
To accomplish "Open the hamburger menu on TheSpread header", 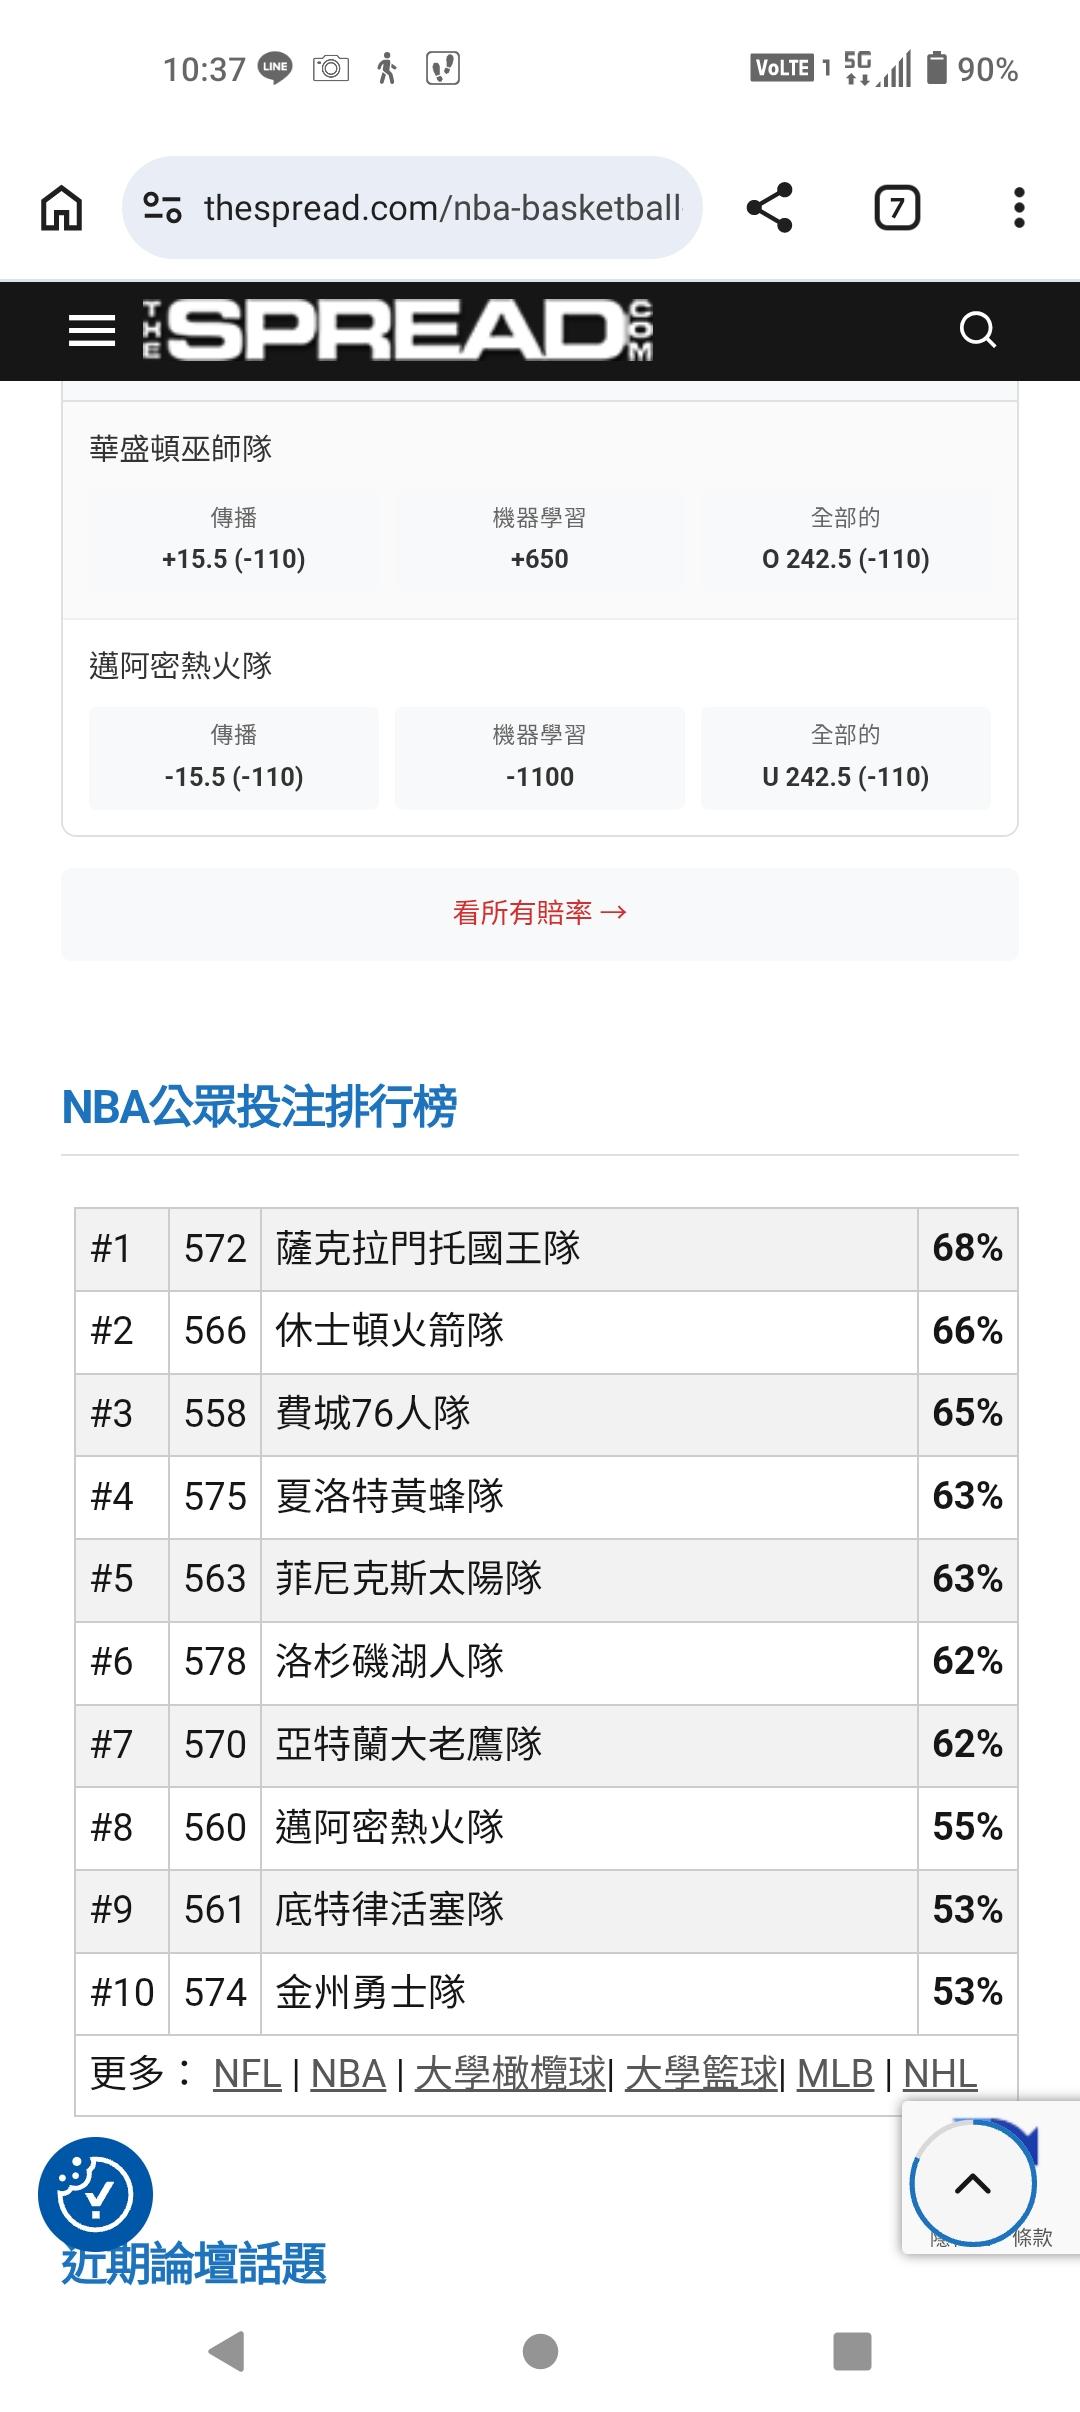I will (x=91, y=330).
